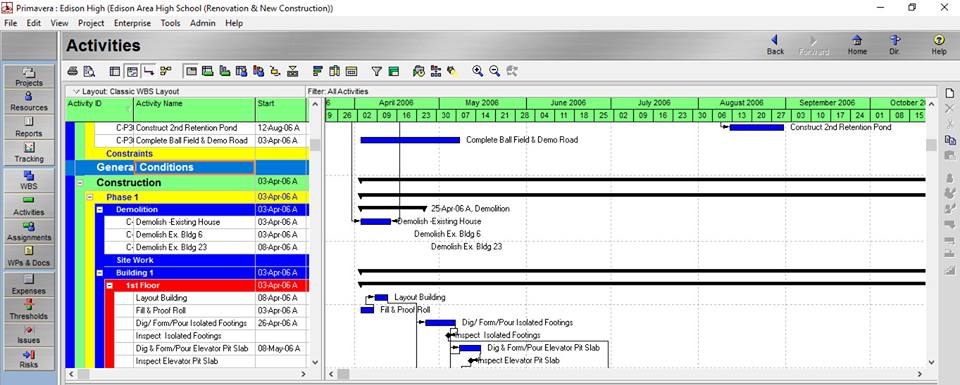
Task: Open the WBS sidebar icon
Action: click(29, 180)
